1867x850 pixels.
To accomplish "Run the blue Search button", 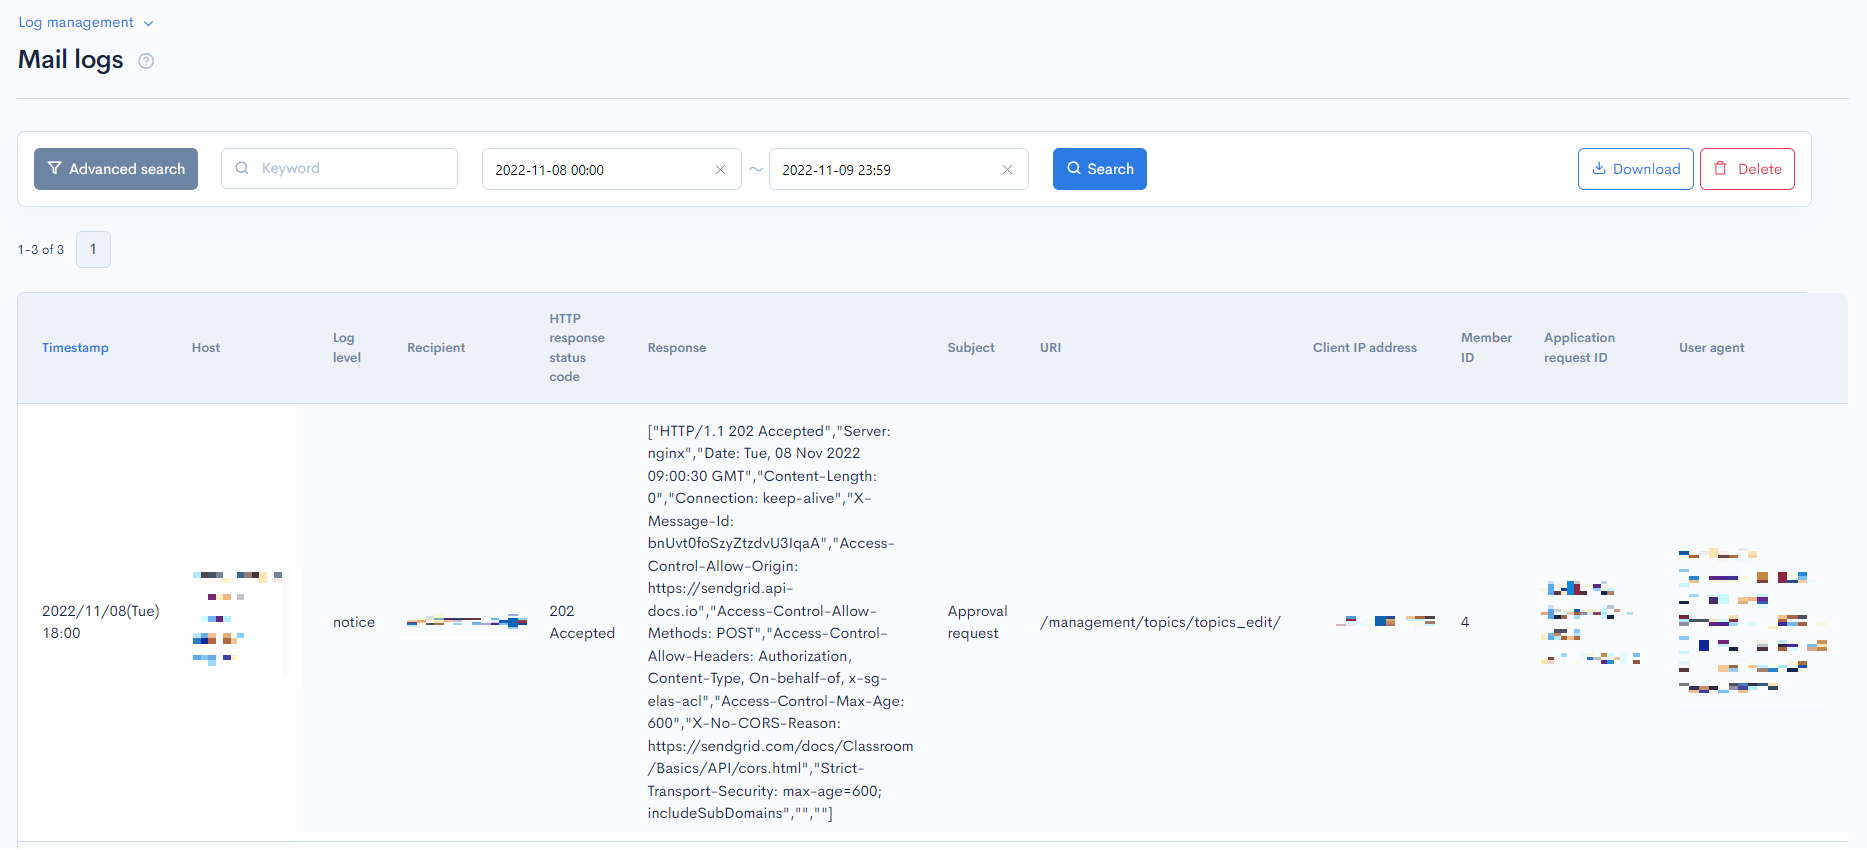I will coord(1100,169).
